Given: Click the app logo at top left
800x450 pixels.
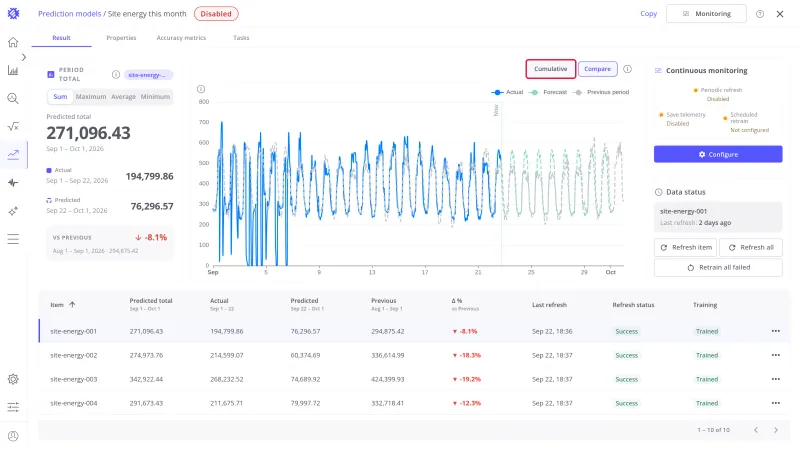Looking at the screenshot, I should click(13, 14).
